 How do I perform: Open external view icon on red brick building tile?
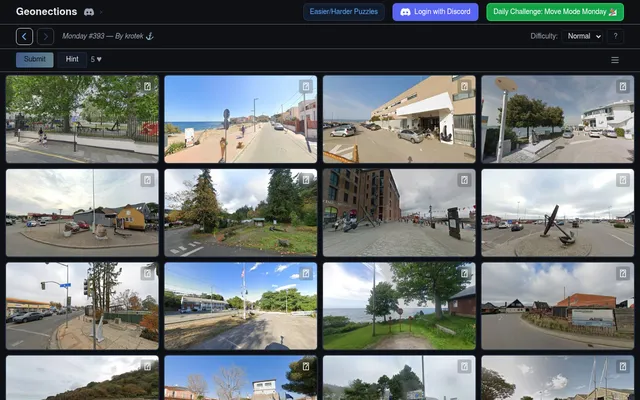click(464, 180)
